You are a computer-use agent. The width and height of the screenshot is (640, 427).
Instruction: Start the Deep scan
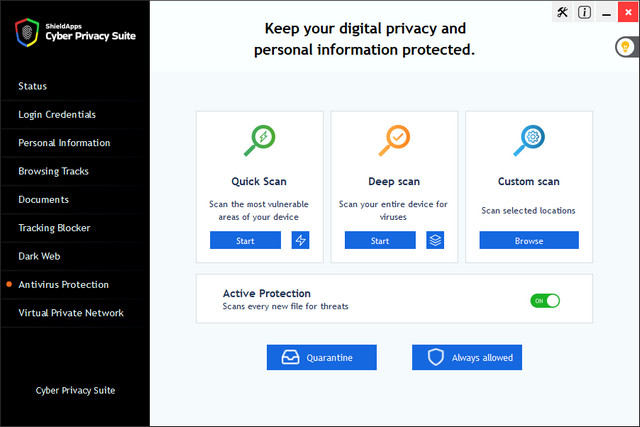pos(380,240)
